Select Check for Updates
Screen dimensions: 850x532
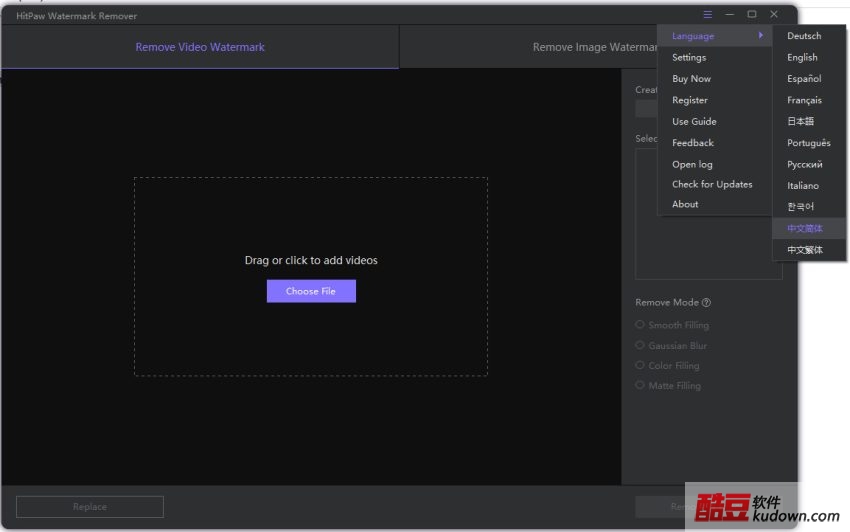[x=714, y=184]
